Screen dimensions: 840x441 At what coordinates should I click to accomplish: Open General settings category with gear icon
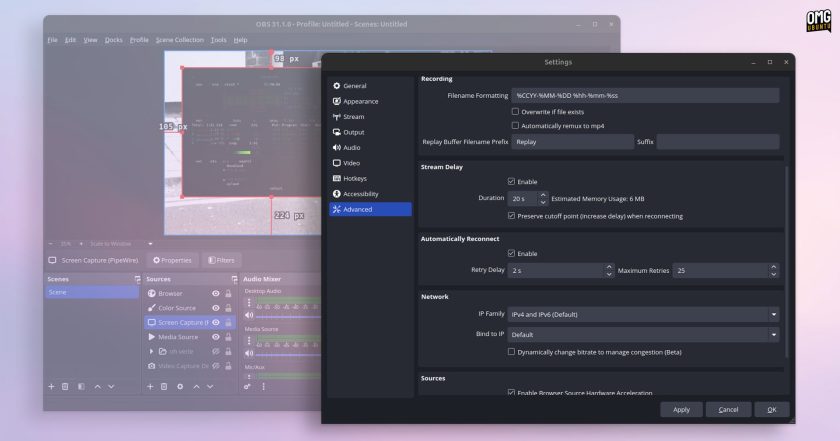coord(370,86)
